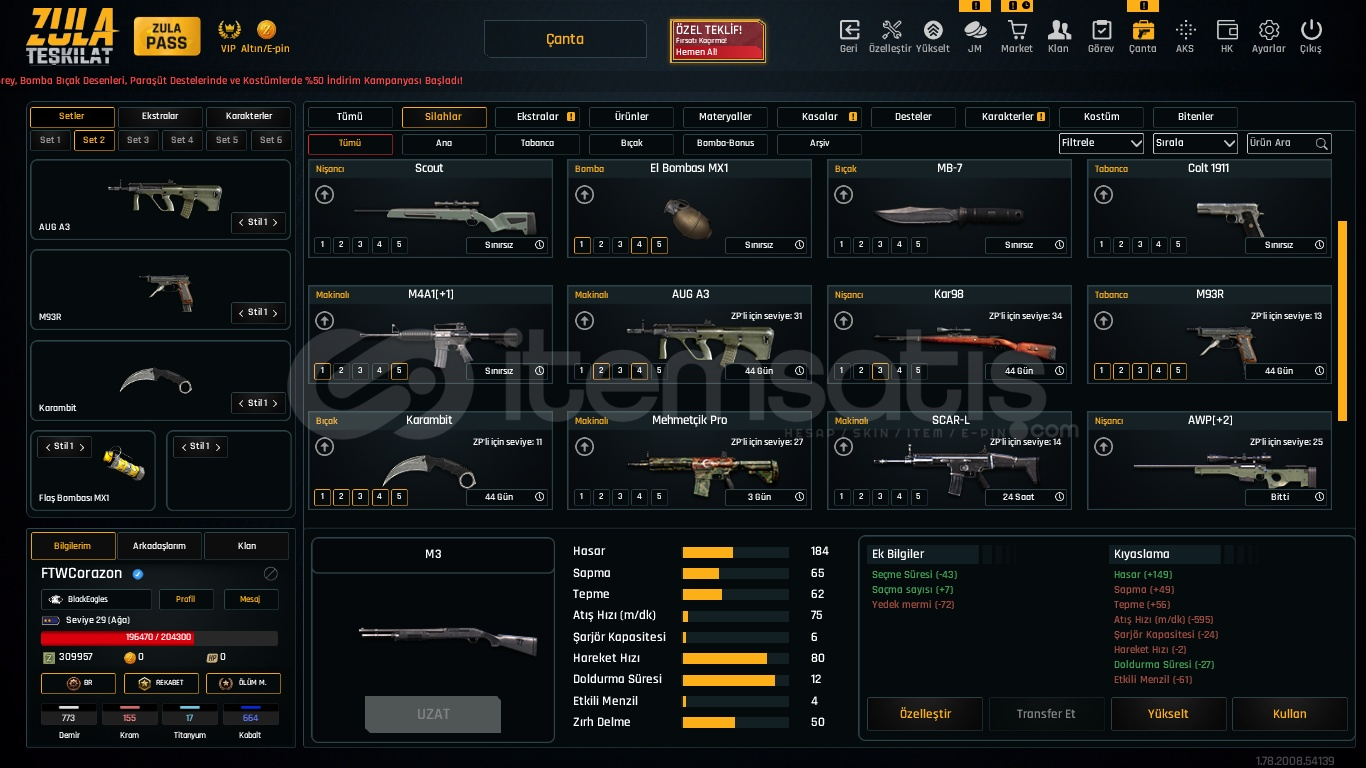Change Stil 1 selector for Flaş Bombası MX1
The image size is (1366, 768).
click(x=64, y=446)
